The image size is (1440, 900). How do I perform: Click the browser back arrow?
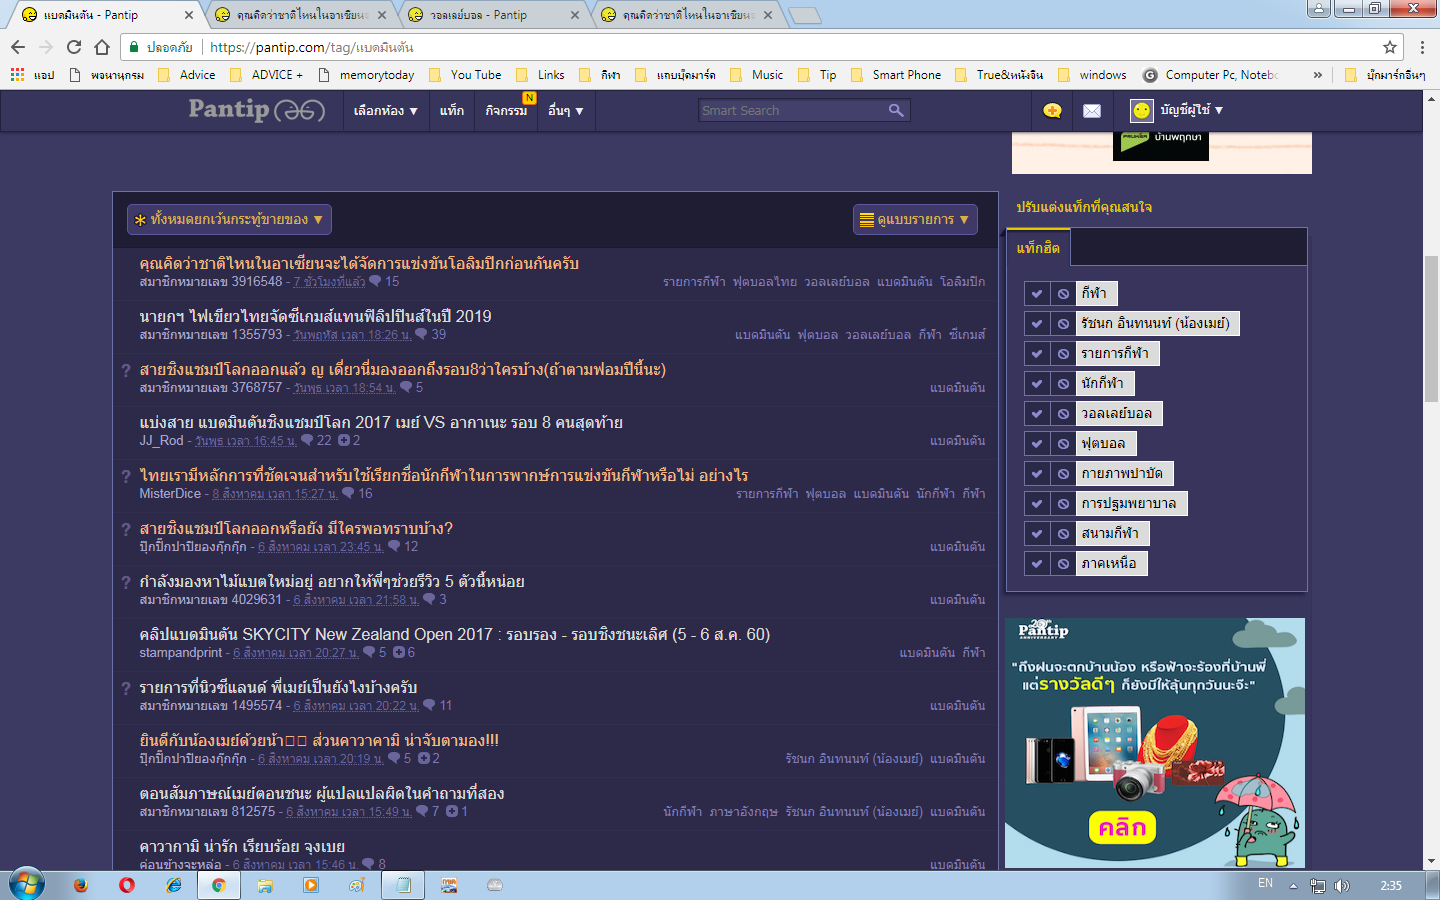pos(18,47)
